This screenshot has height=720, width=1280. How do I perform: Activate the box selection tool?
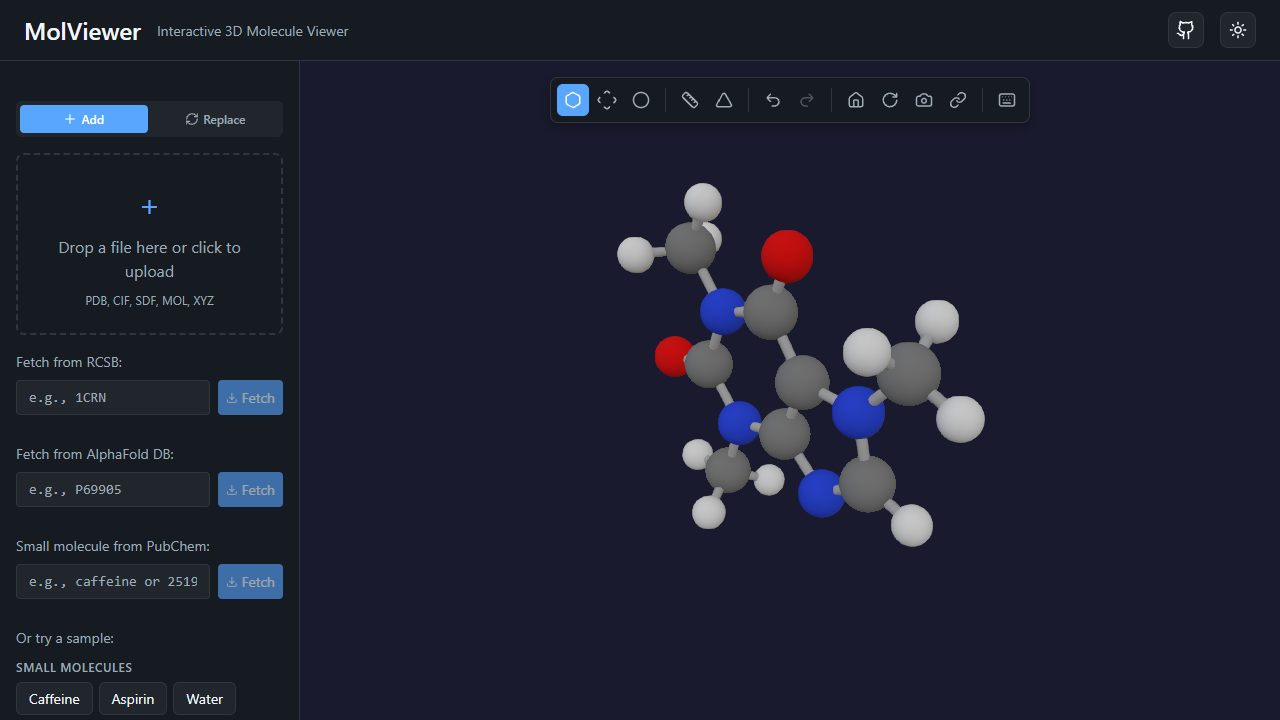coord(607,100)
